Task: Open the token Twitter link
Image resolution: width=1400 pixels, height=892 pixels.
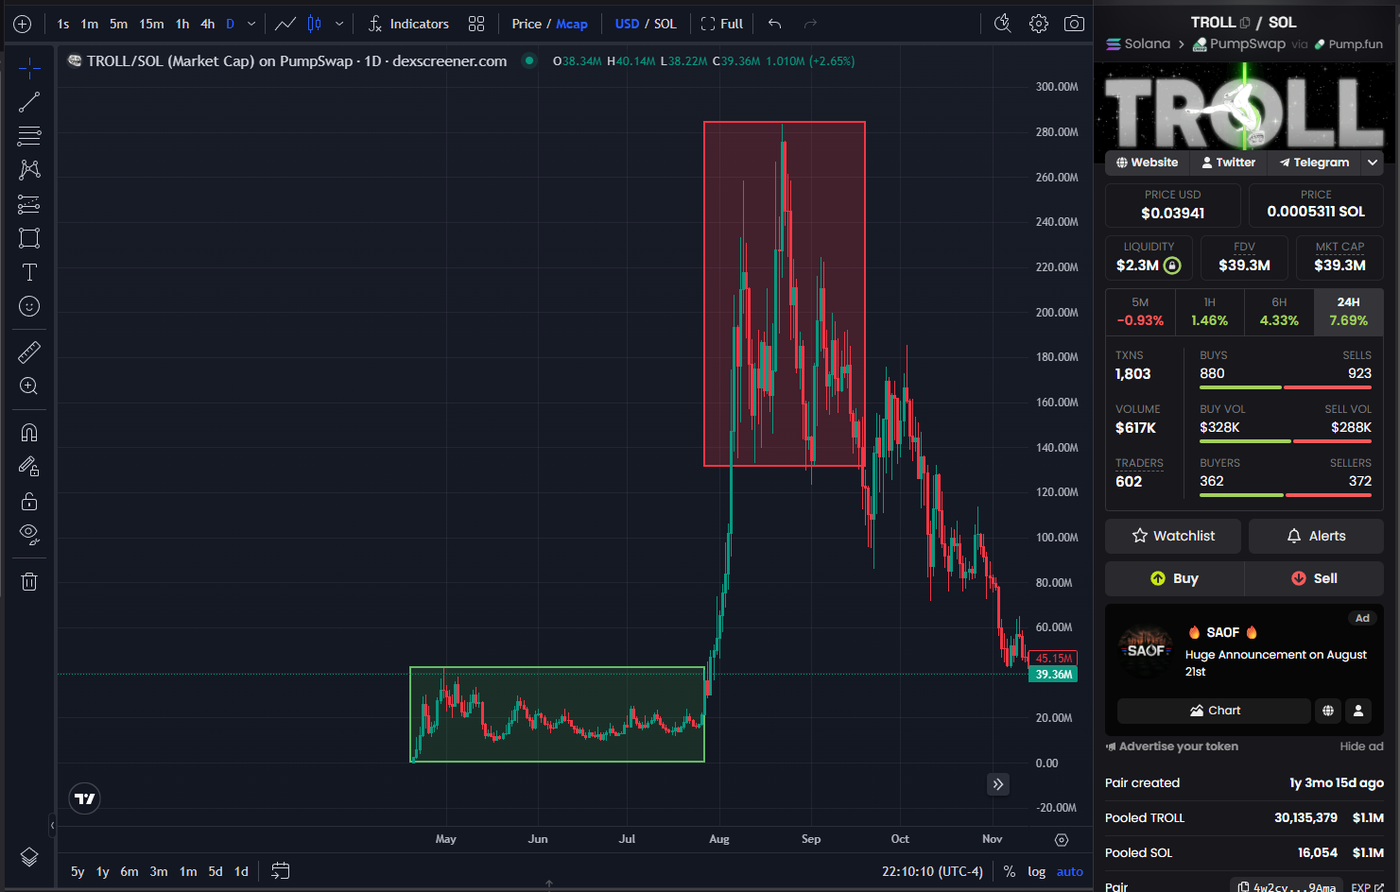Action: (x=1229, y=162)
